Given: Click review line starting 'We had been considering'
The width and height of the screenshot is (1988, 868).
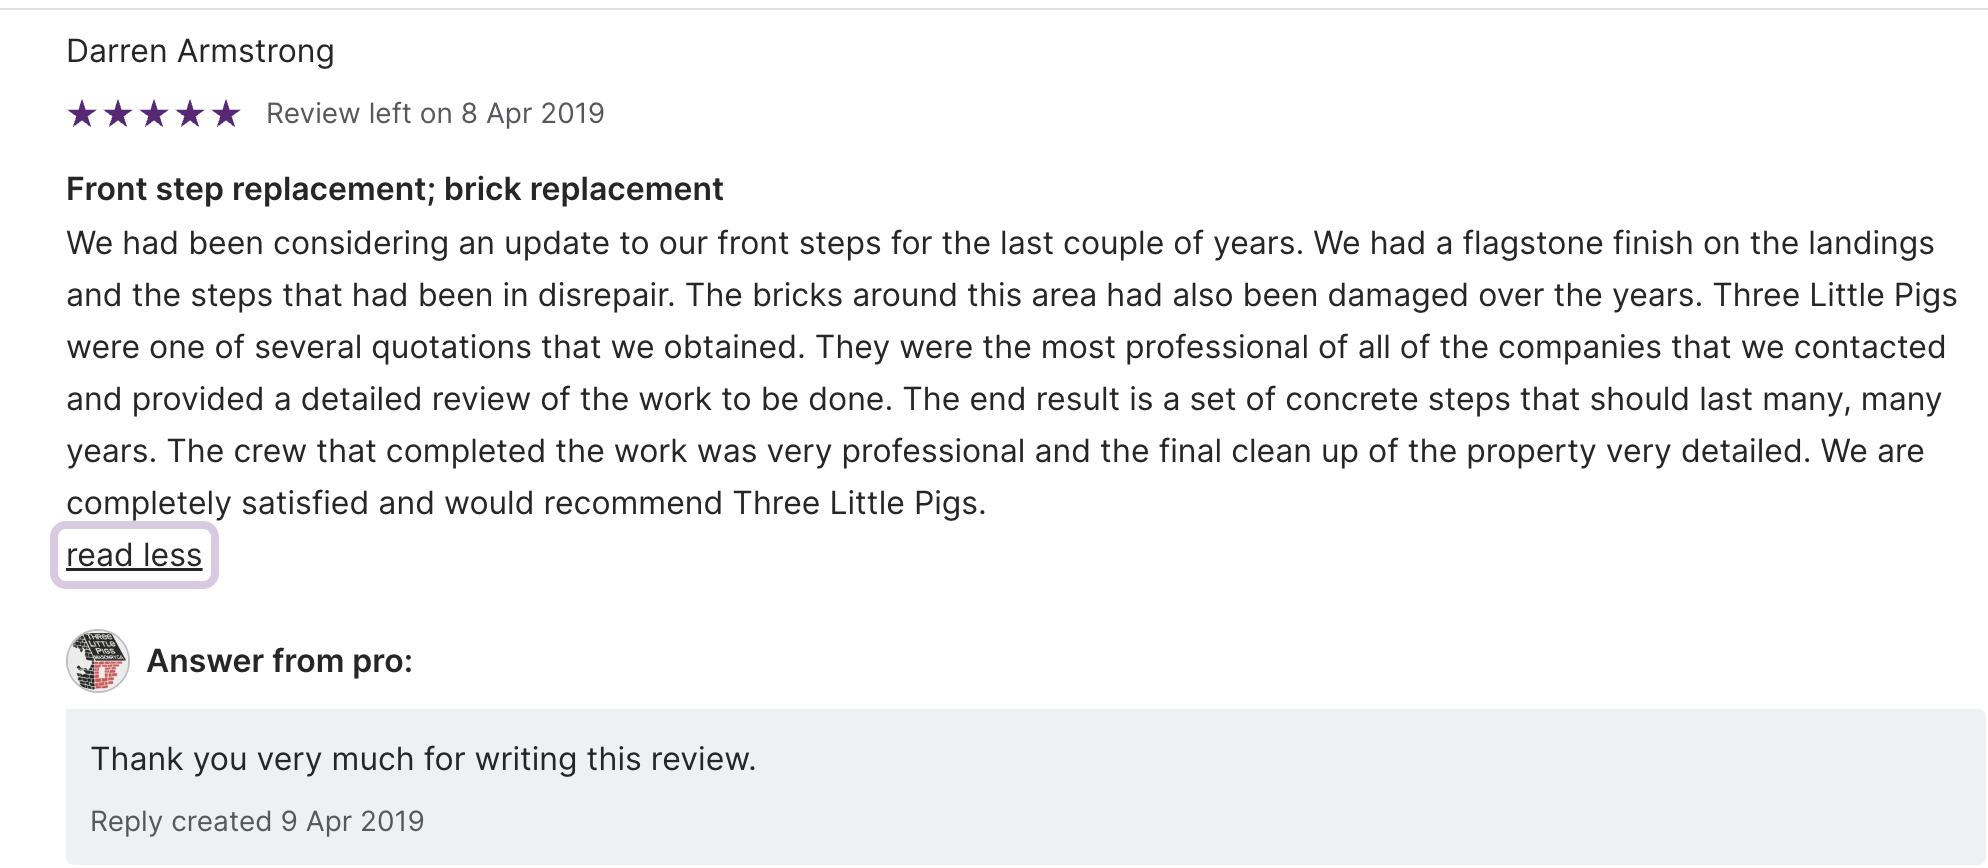Looking at the screenshot, I should click(1000, 243).
